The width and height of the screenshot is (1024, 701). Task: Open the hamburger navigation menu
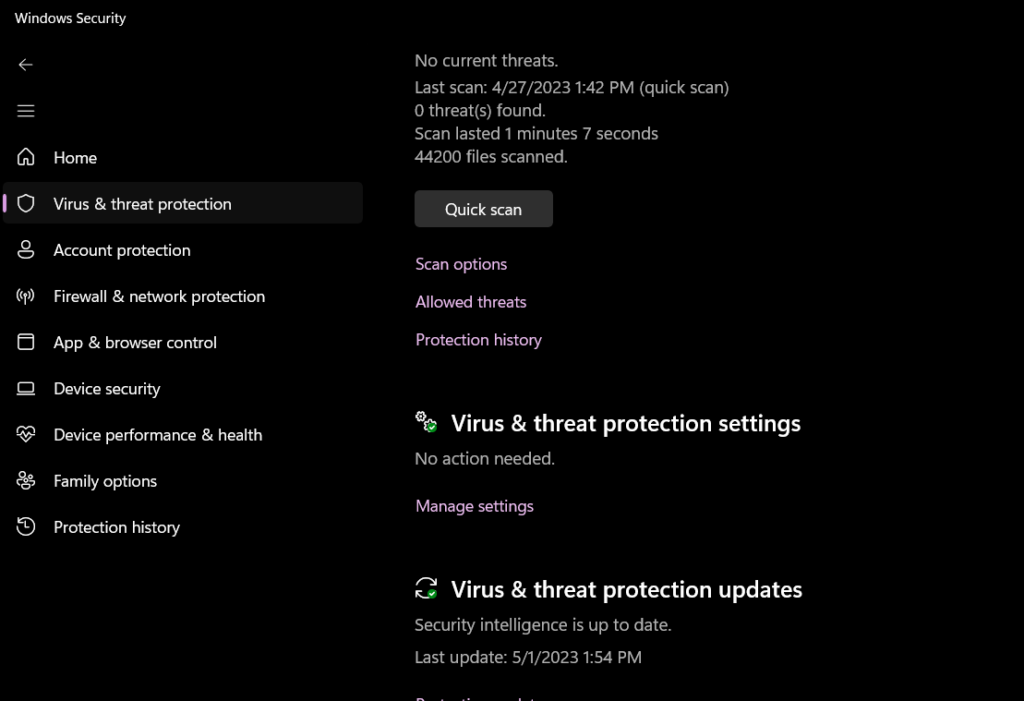click(26, 111)
